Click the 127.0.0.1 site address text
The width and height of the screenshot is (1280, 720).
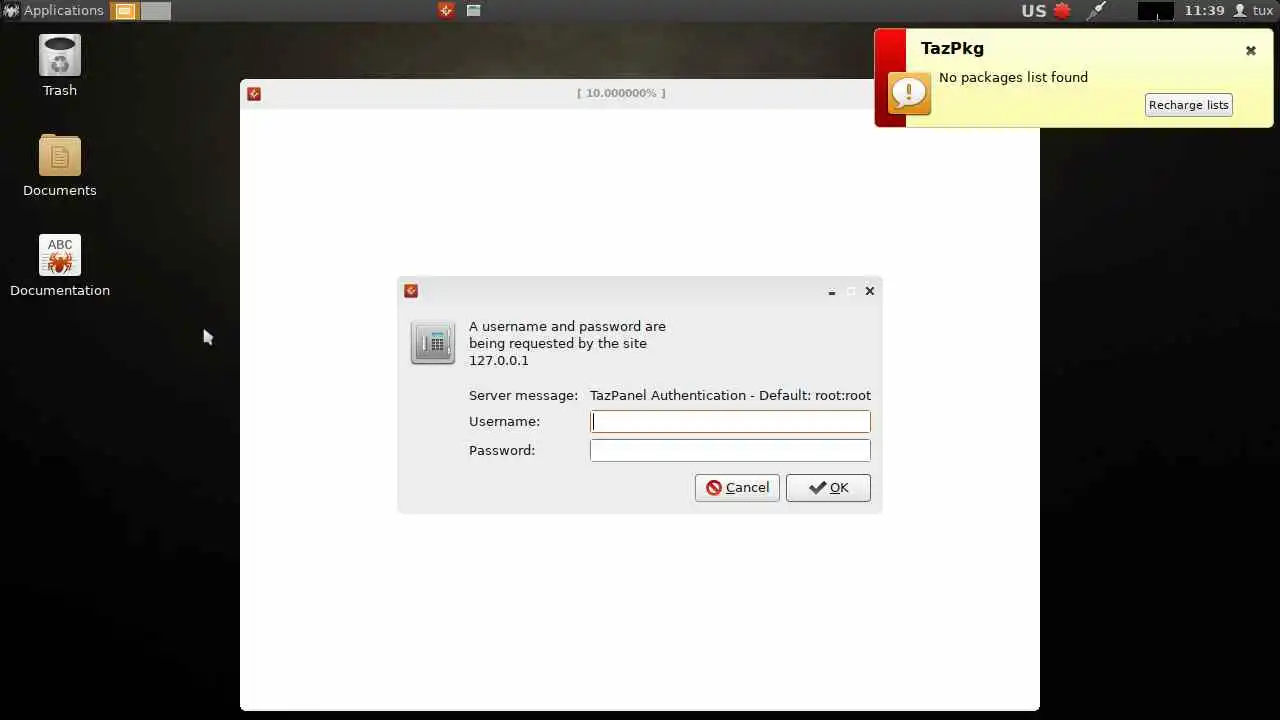point(499,360)
